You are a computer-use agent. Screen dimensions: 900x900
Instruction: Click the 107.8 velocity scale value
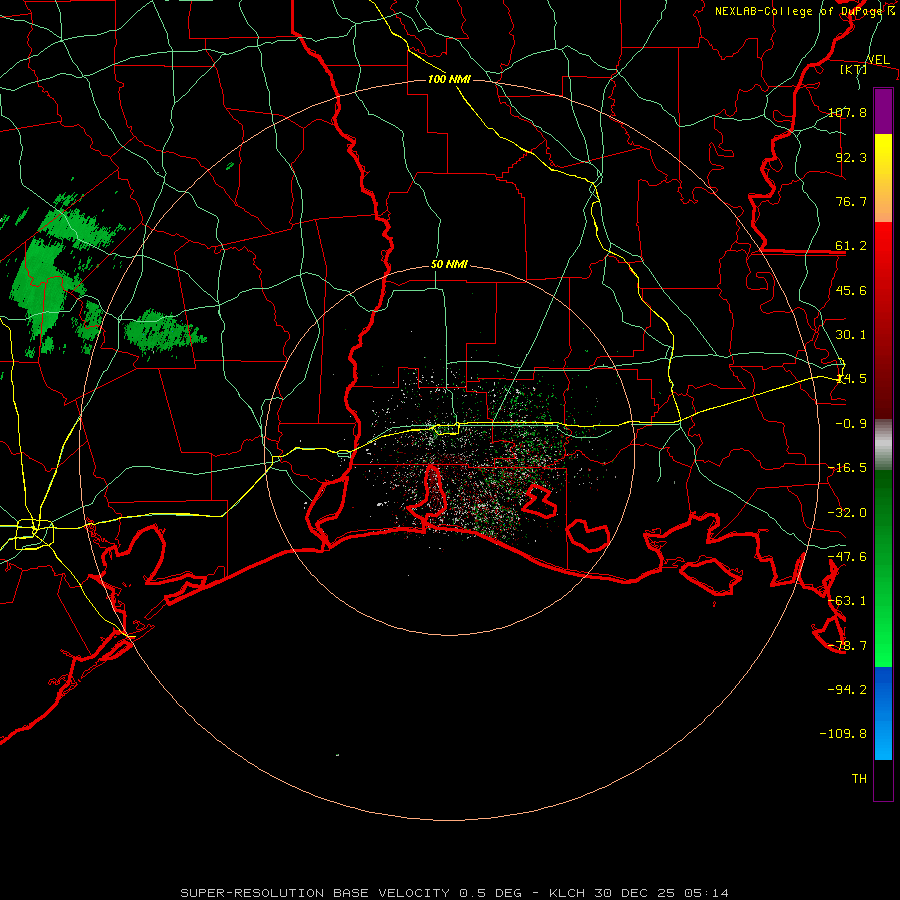847,112
